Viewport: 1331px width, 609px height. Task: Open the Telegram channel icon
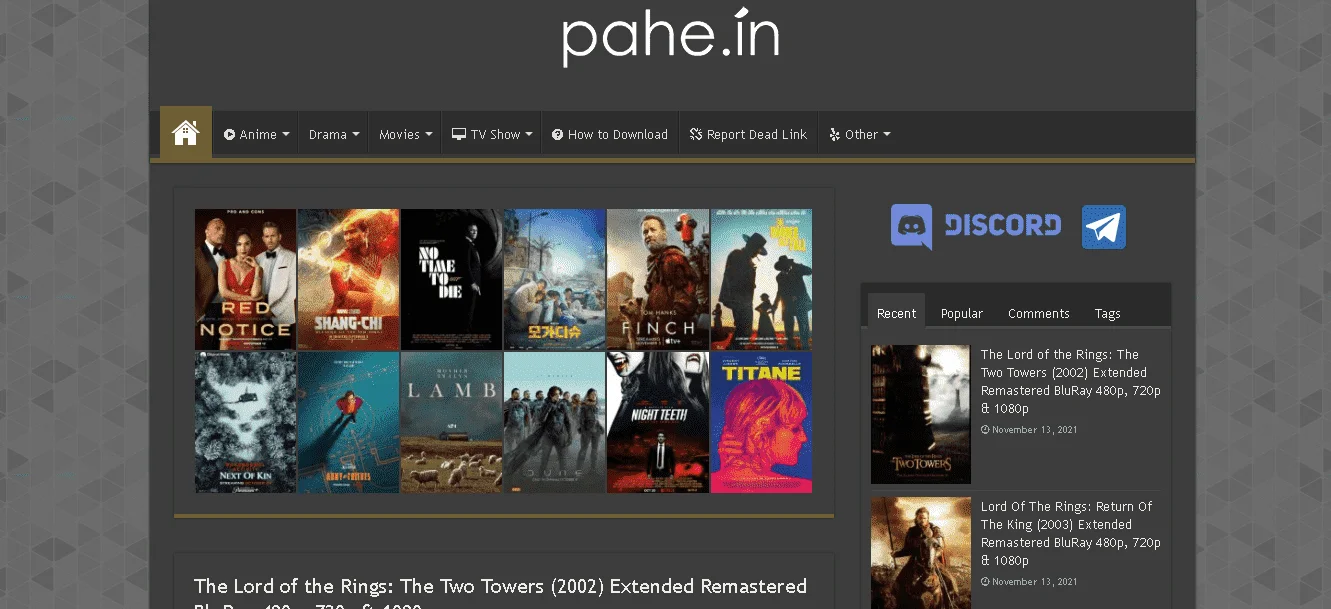(x=1104, y=227)
